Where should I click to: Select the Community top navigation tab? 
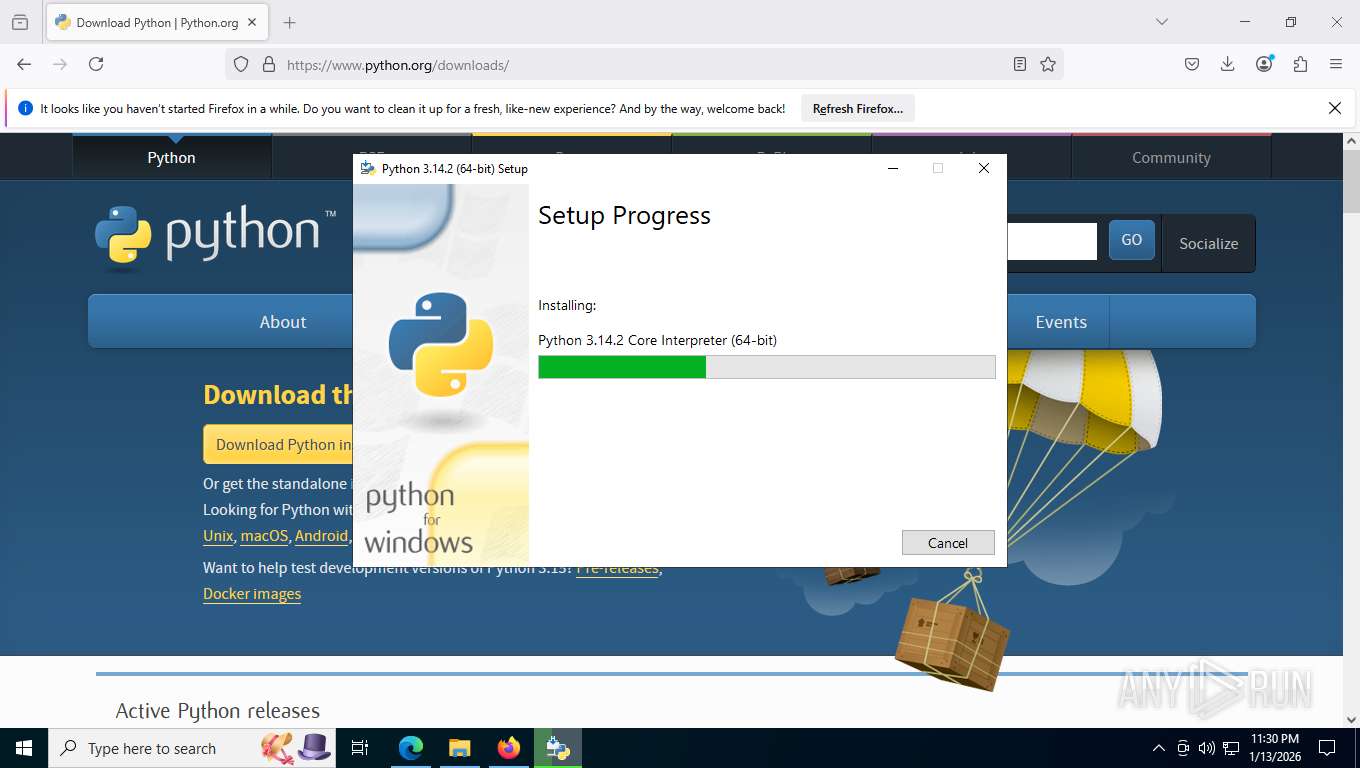pos(1171,157)
